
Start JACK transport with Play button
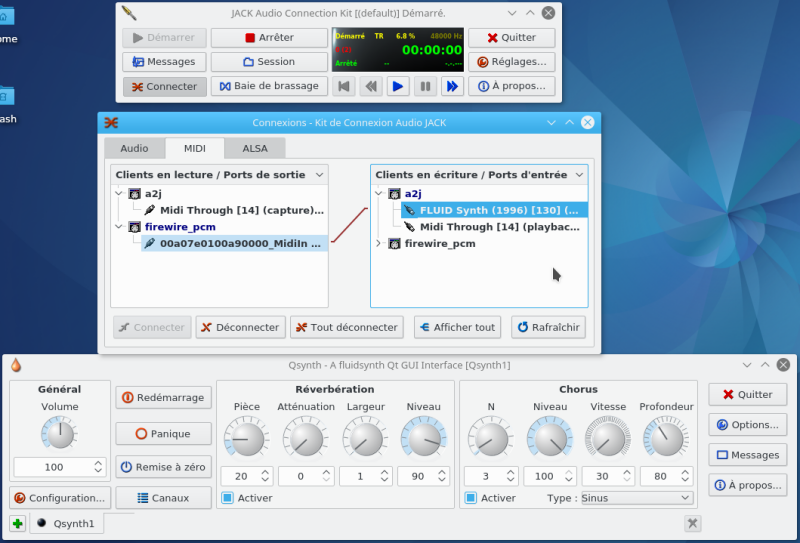coord(398,86)
